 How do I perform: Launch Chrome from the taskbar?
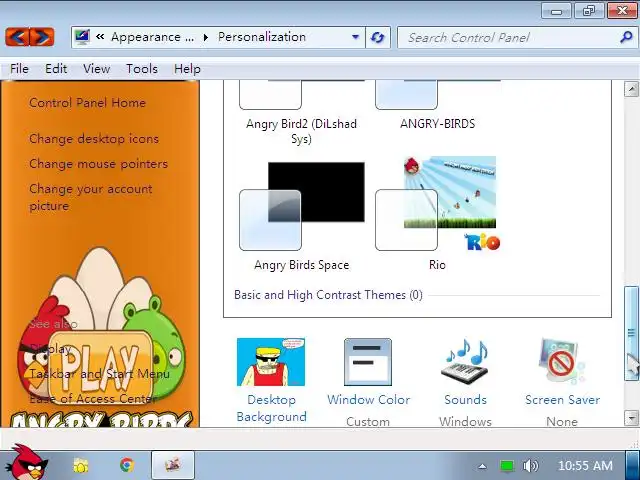pos(127,465)
